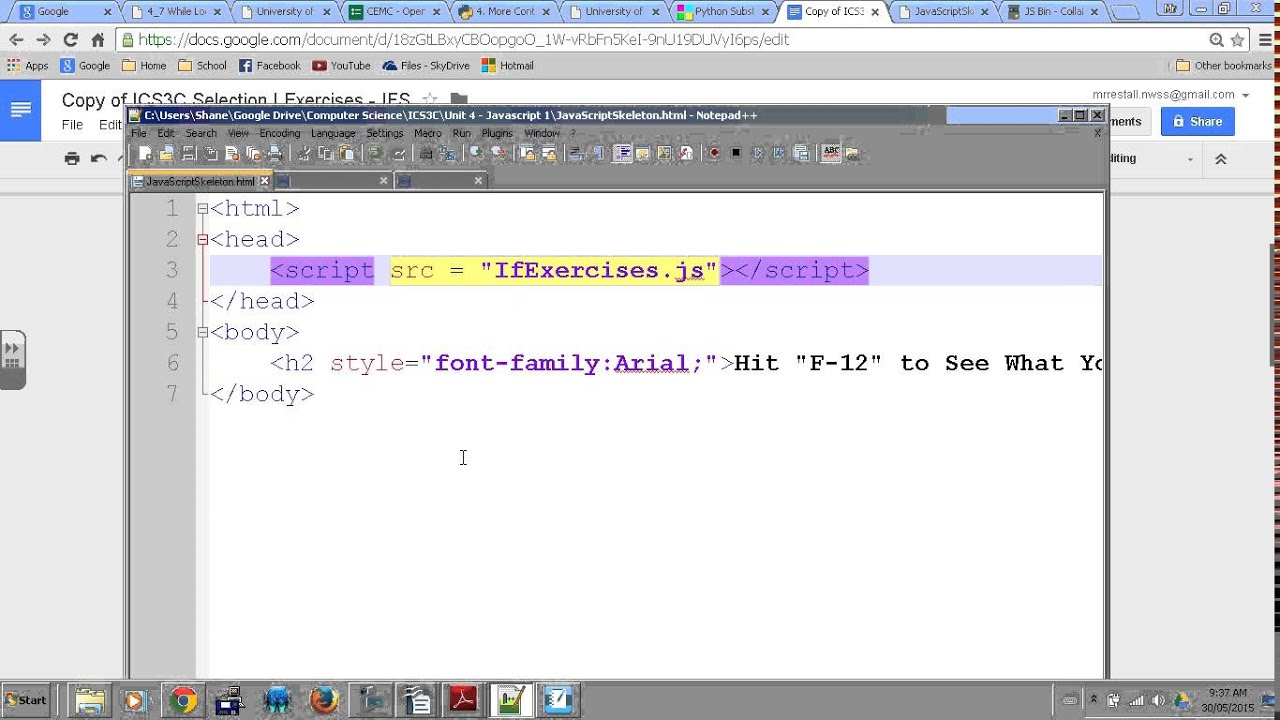Open the Notepad++ Settings menu
This screenshot has height=720, width=1280.
[385, 133]
